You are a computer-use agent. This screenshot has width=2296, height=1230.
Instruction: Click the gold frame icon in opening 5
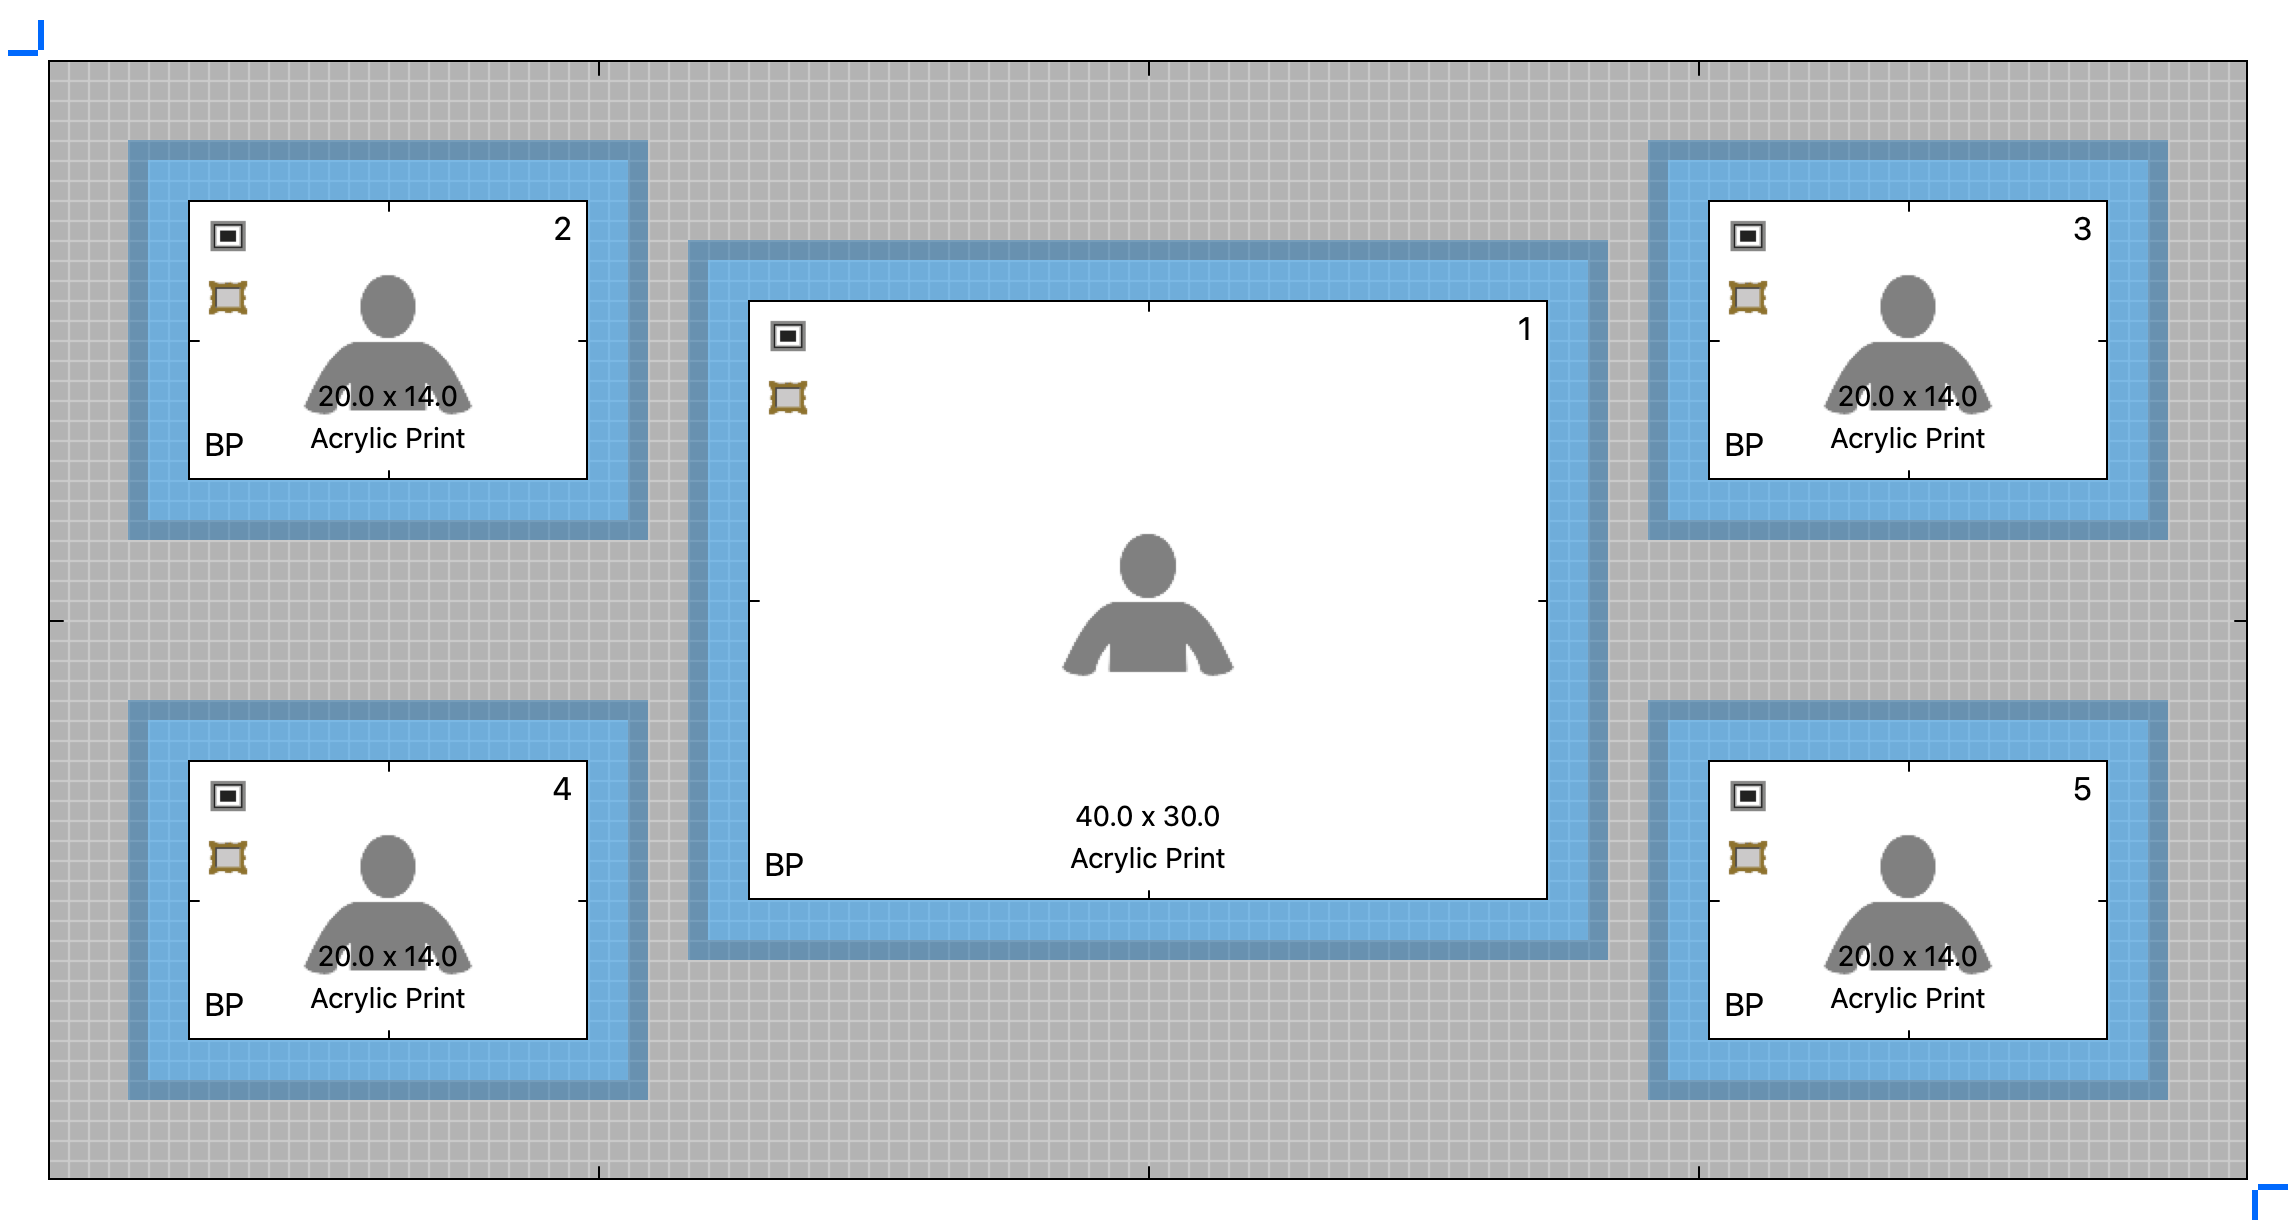click(1748, 858)
